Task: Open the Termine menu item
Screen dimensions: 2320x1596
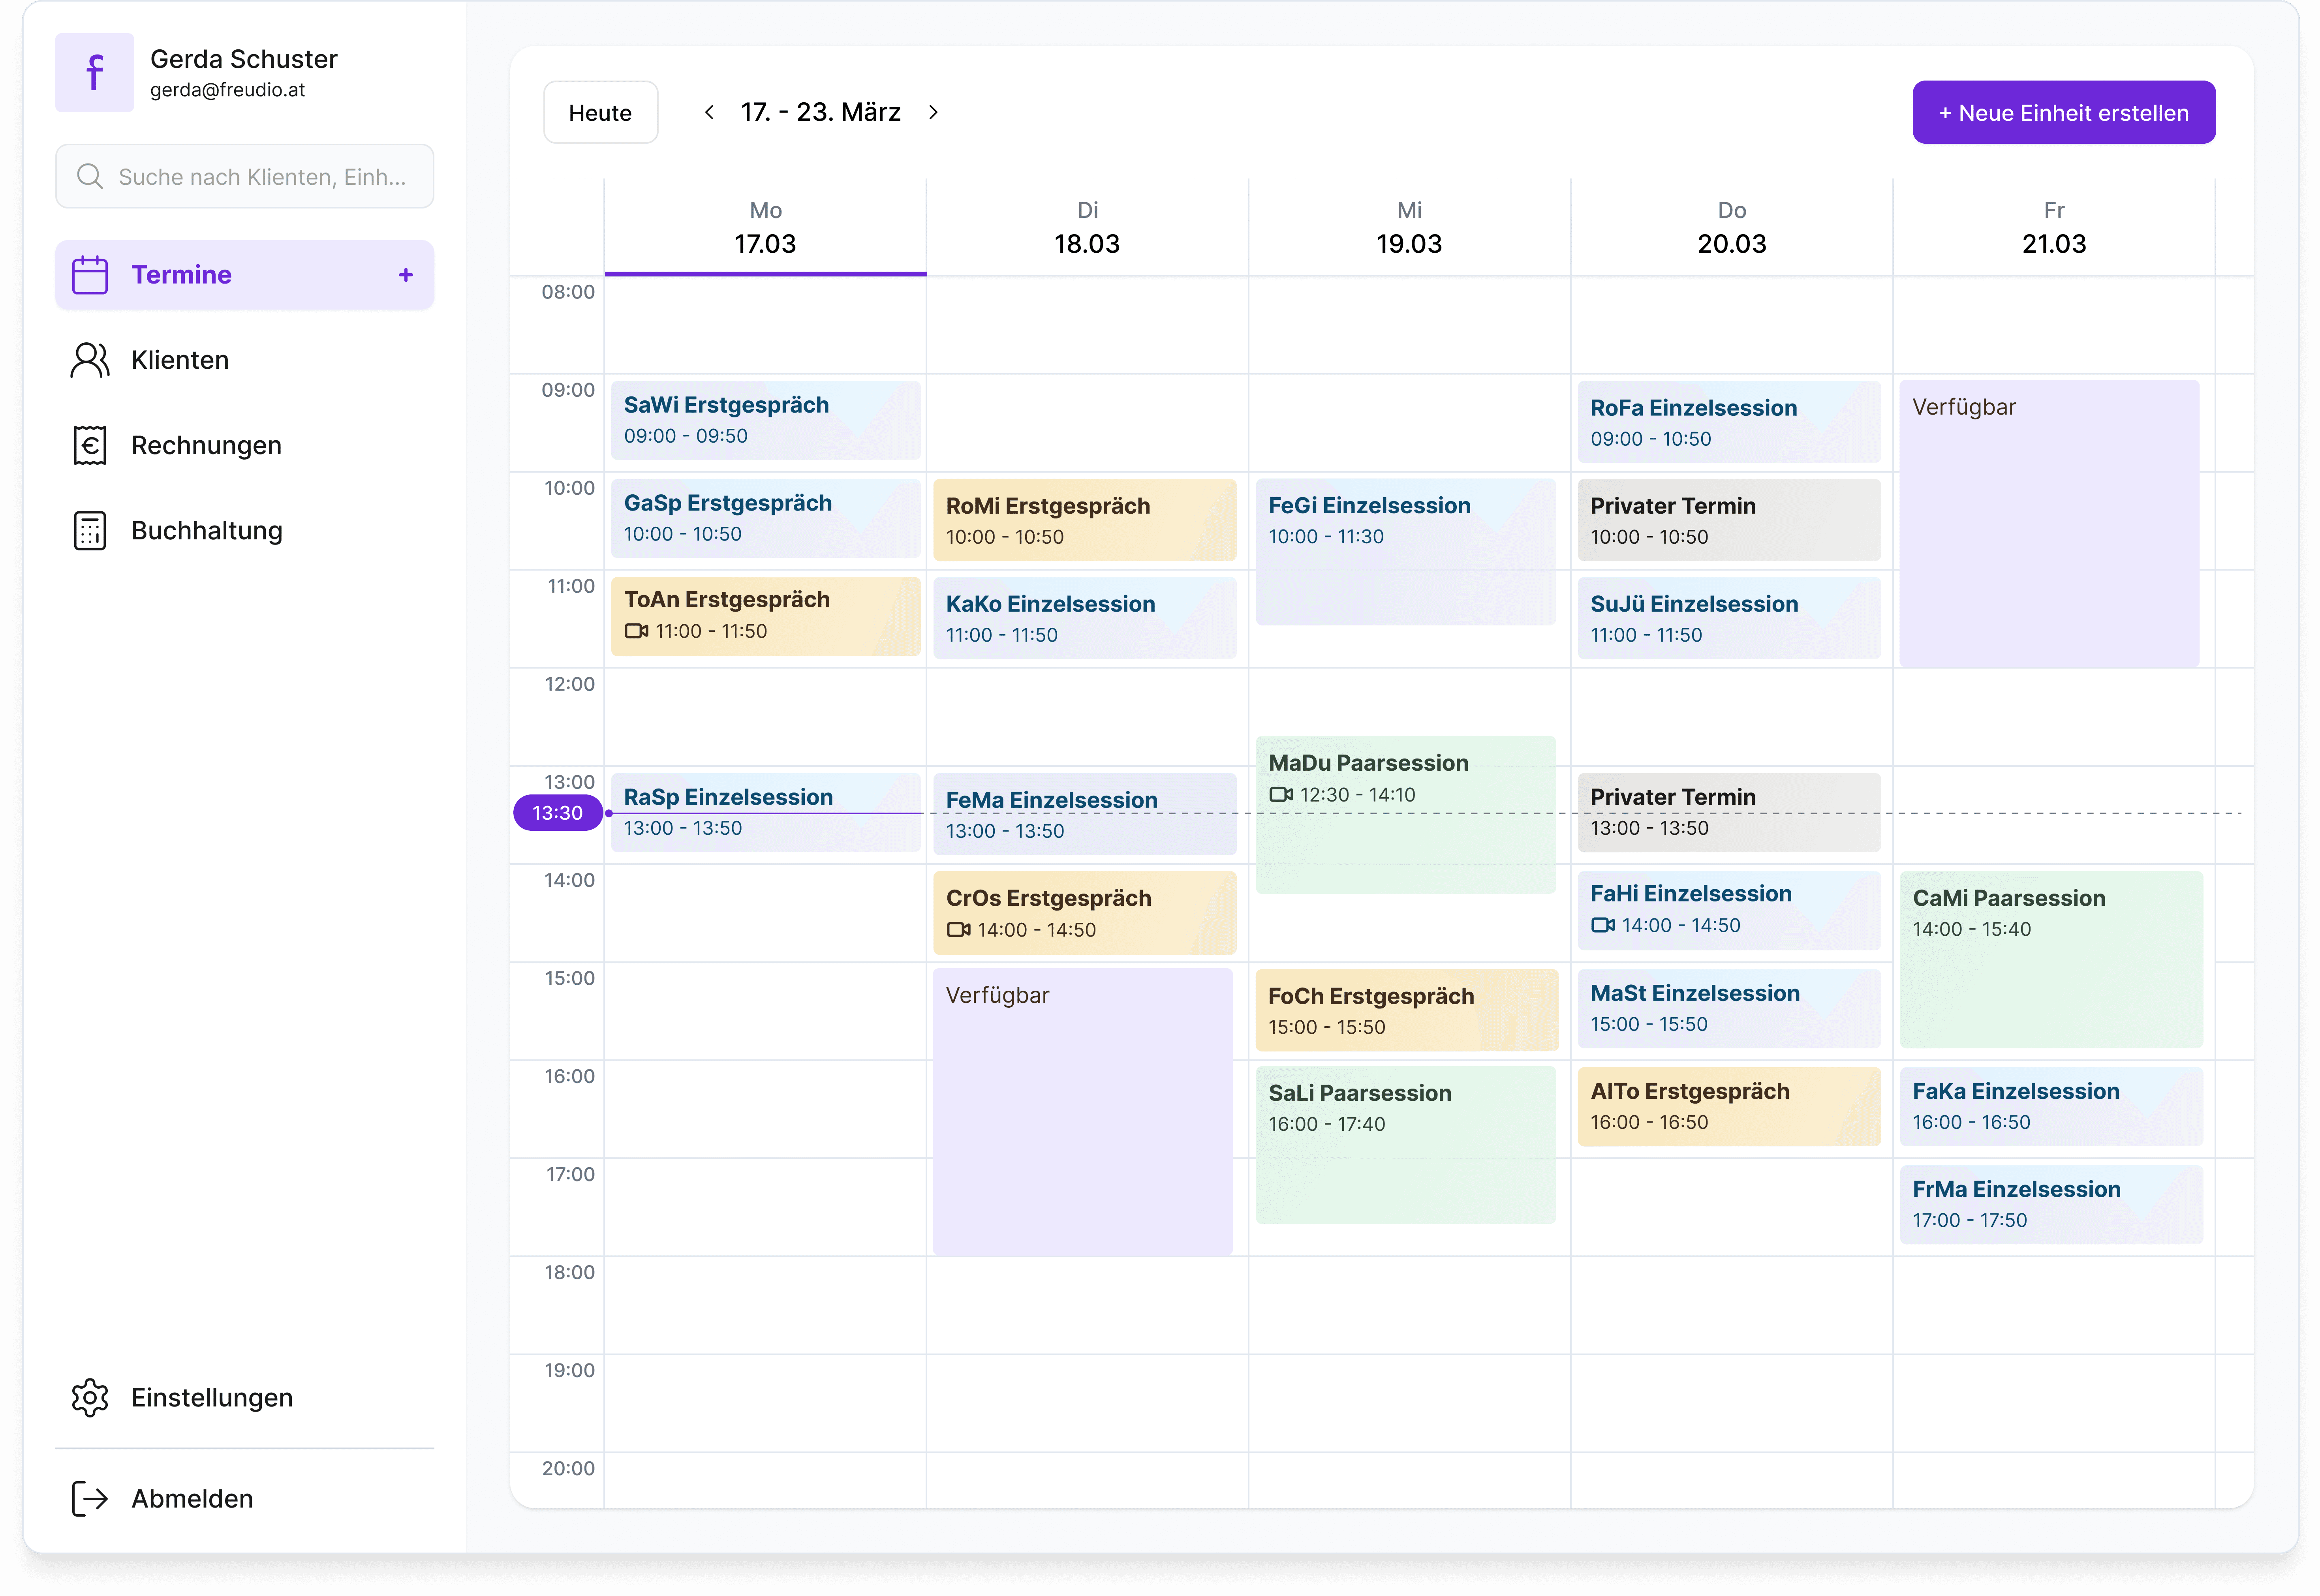Action: 245,275
